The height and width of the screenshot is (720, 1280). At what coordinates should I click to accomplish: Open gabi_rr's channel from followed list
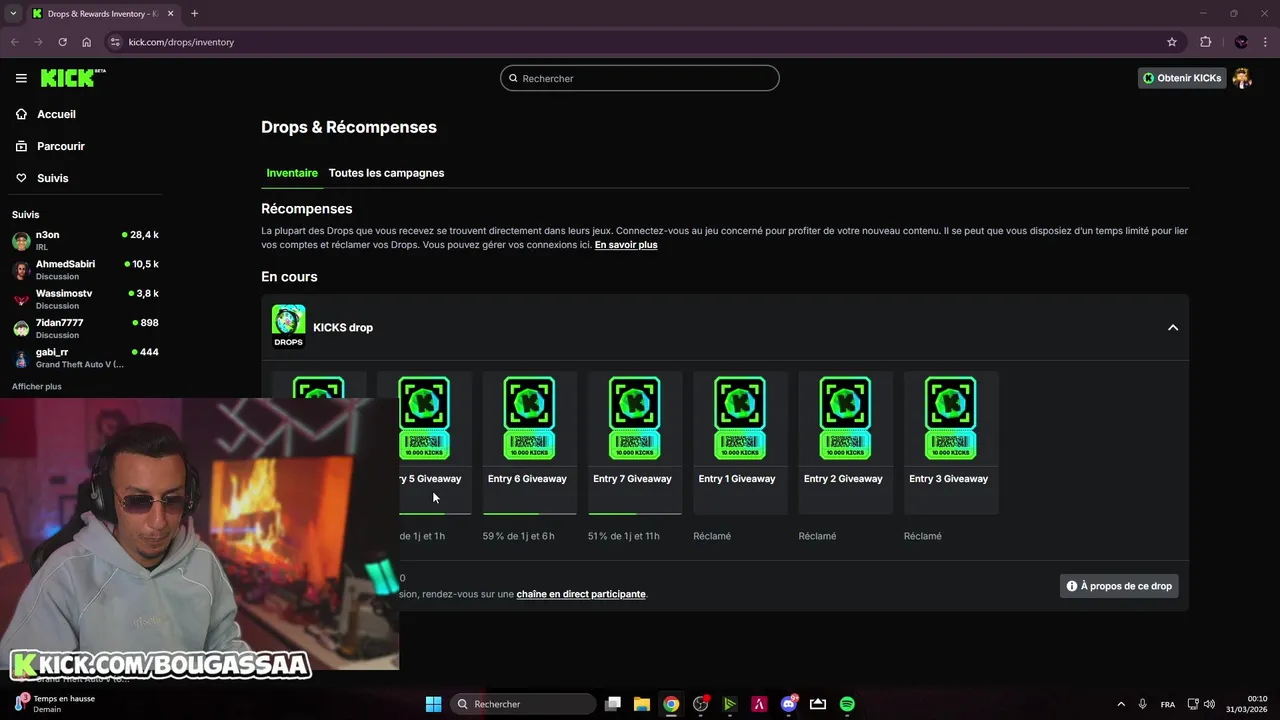click(85, 358)
